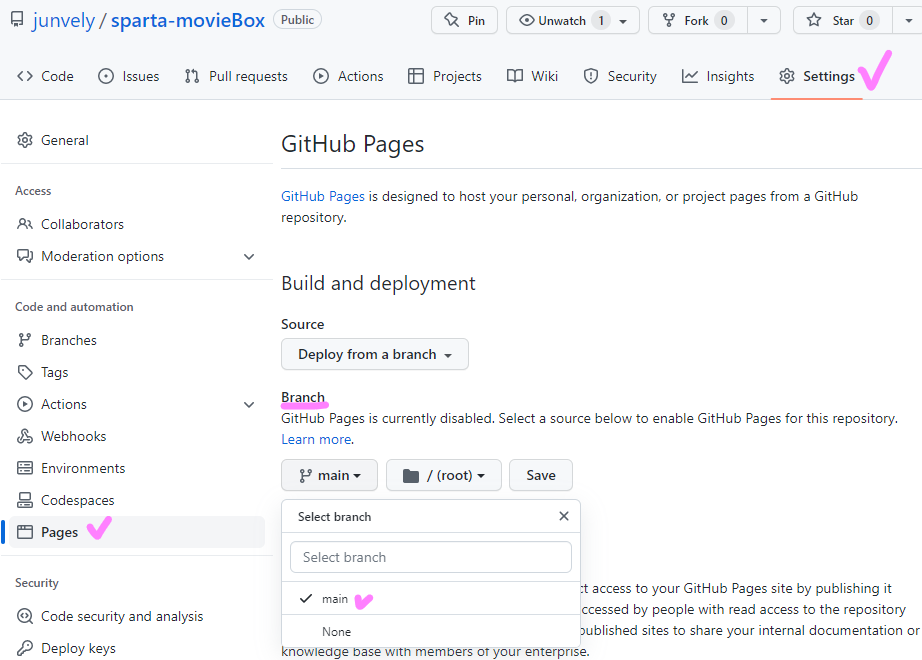Click the Code brackets icon
This screenshot has width=922, height=660.
click(x=25, y=76)
